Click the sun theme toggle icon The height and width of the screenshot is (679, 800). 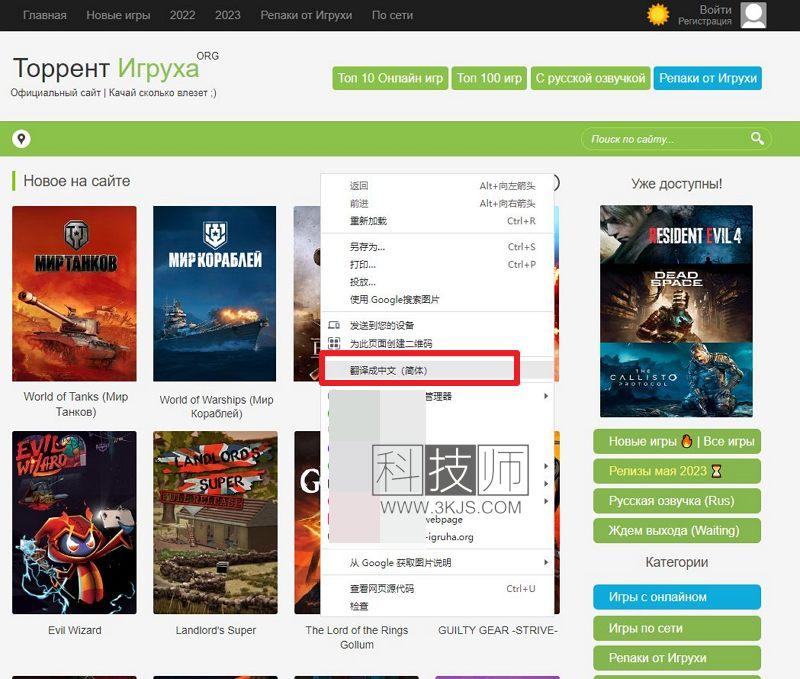[x=658, y=14]
